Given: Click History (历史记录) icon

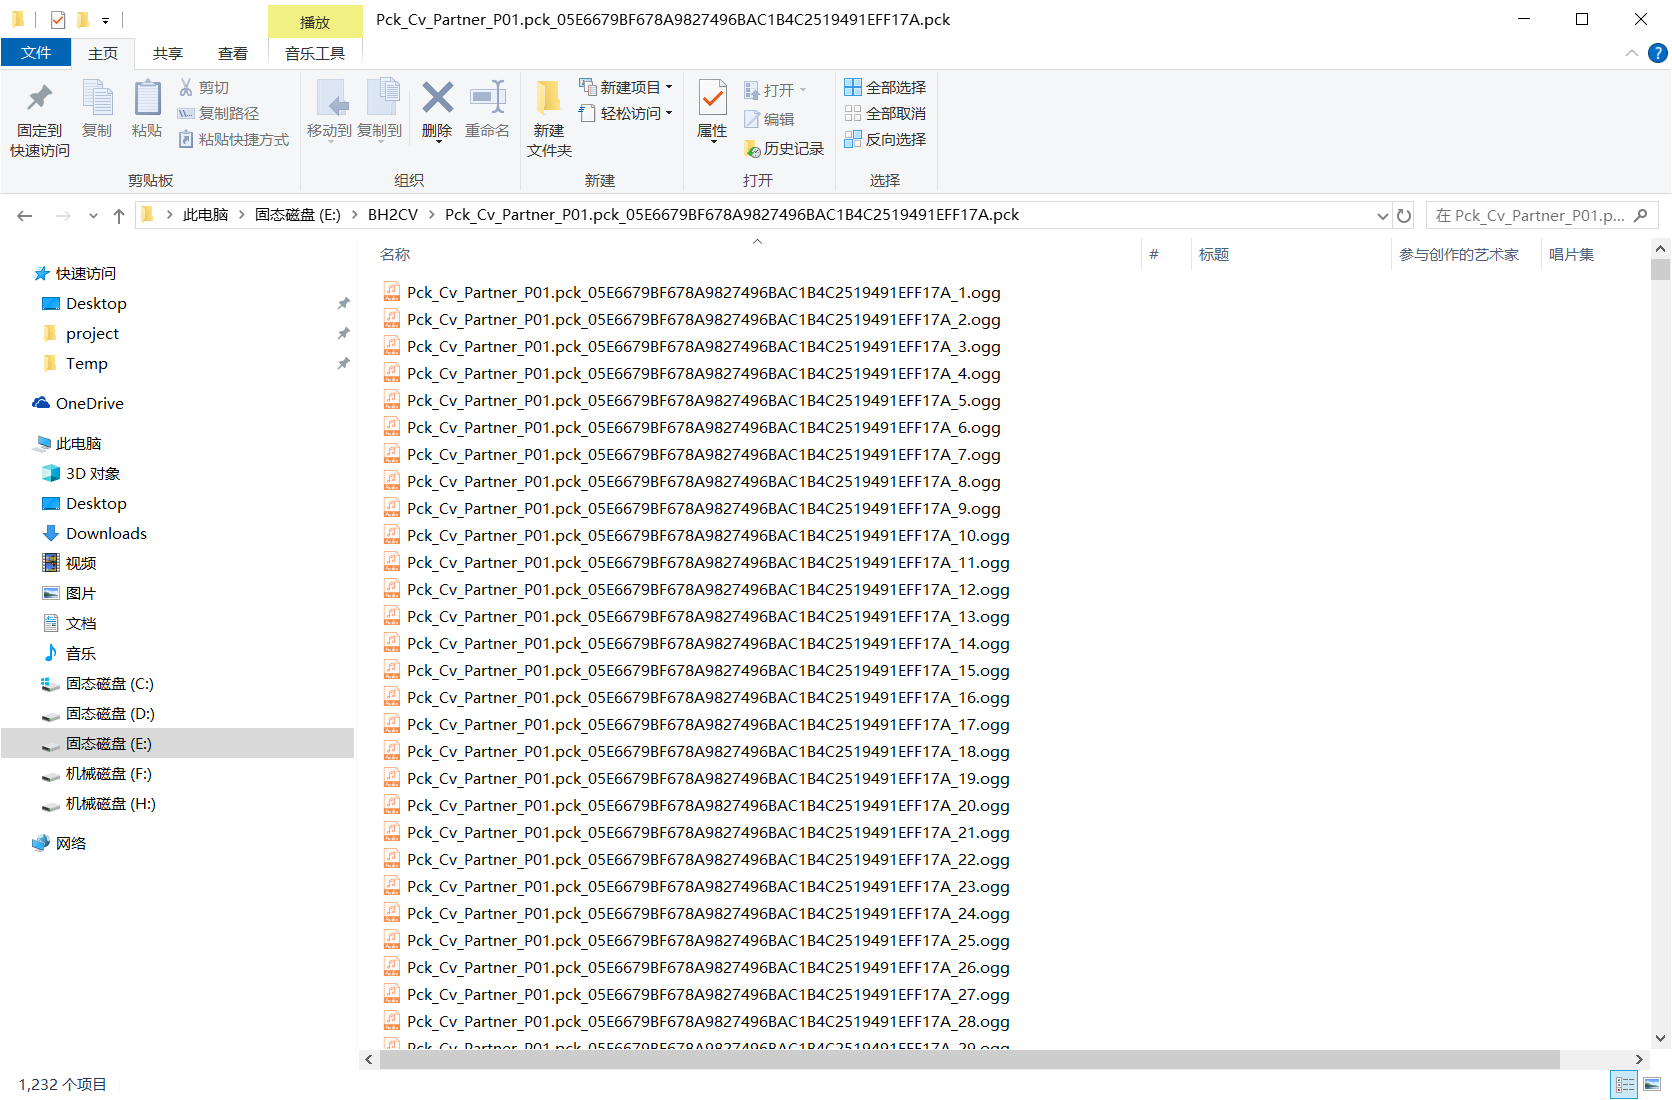Looking at the screenshot, I should pos(753,148).
